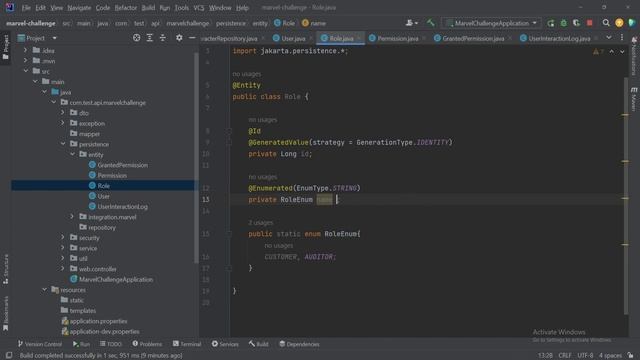Open the VCS menu

tap(199, 8)
